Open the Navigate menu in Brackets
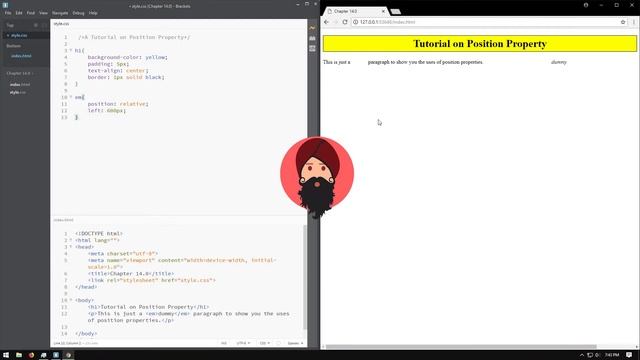Screen dimensions: 640x360 tap(60, 13)
